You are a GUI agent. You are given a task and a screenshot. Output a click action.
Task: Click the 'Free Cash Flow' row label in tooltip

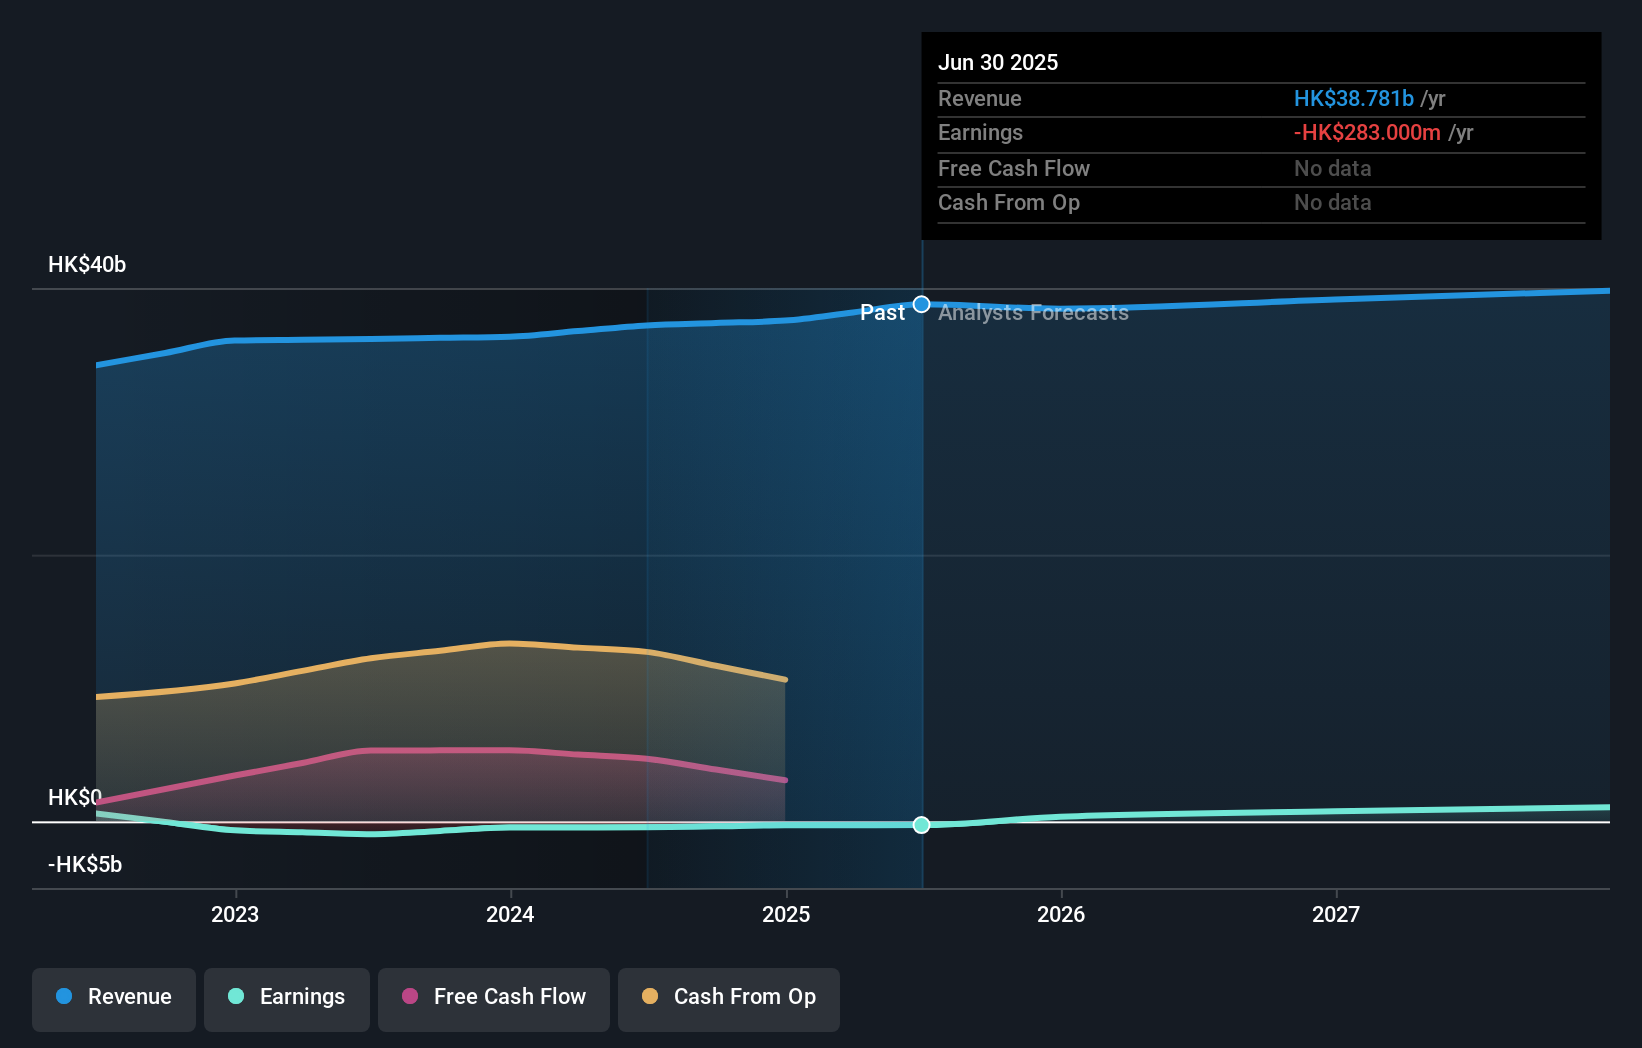1014,168
